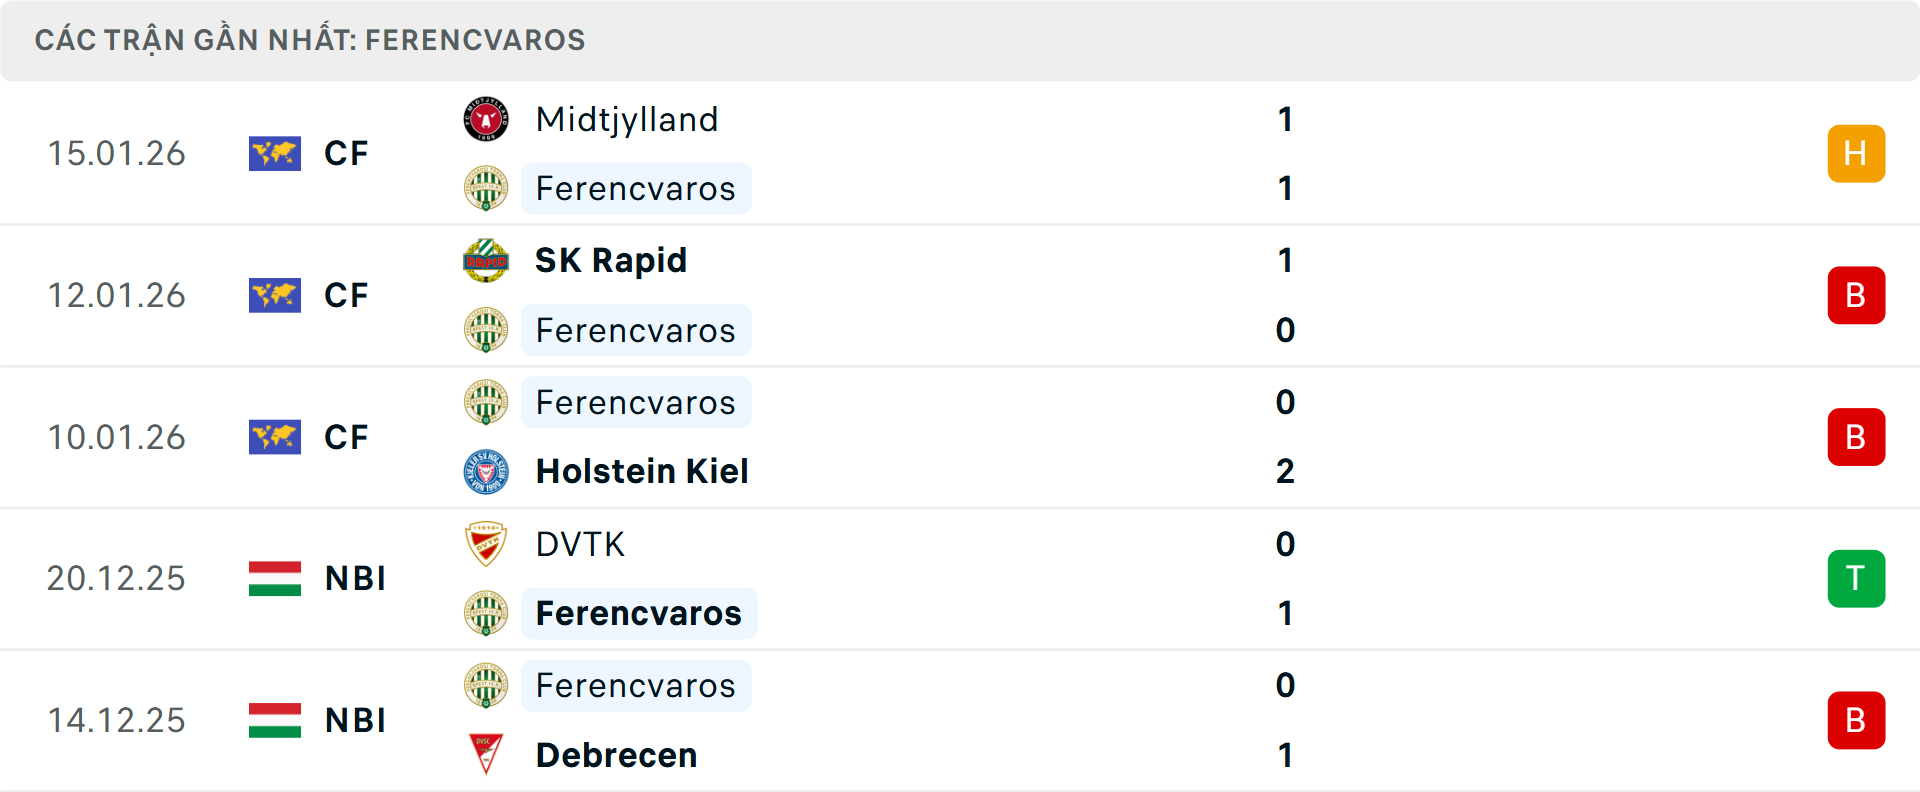Open the Holstein Kiel team page
The height and width of the screenshot is (792, 1920).
click(642, 471)
